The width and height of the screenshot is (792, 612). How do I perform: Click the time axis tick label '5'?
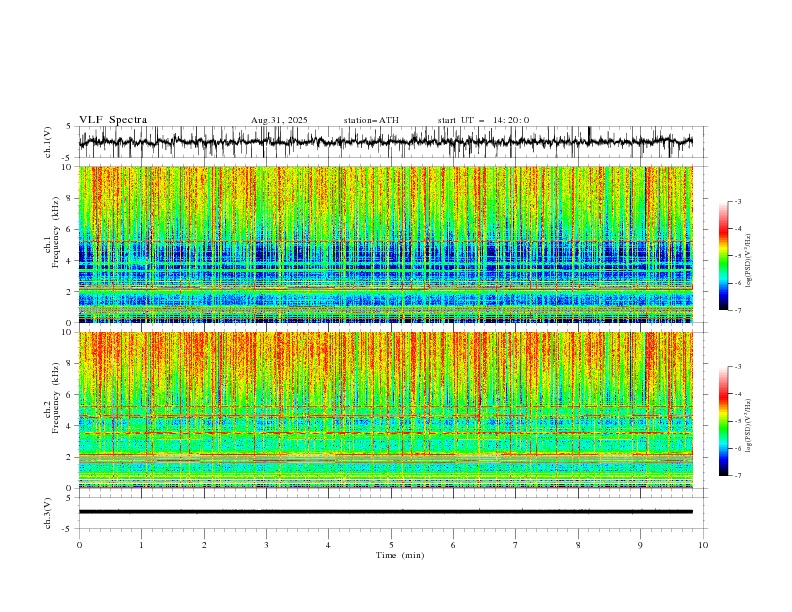391,545
